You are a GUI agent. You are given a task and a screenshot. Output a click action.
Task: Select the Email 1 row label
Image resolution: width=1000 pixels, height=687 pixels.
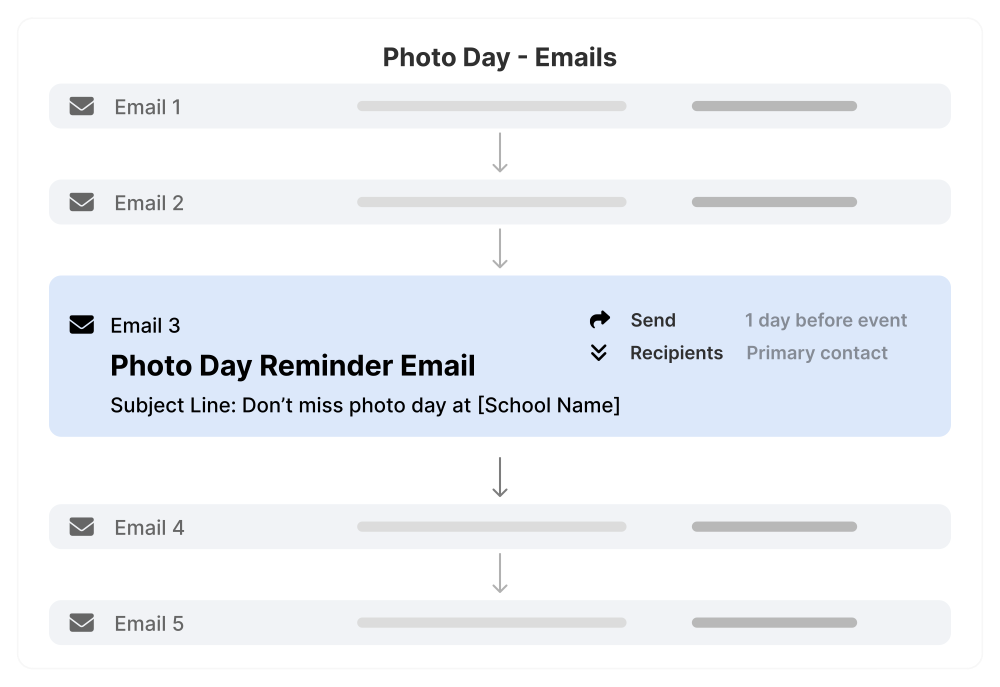[x=148, y=107]
